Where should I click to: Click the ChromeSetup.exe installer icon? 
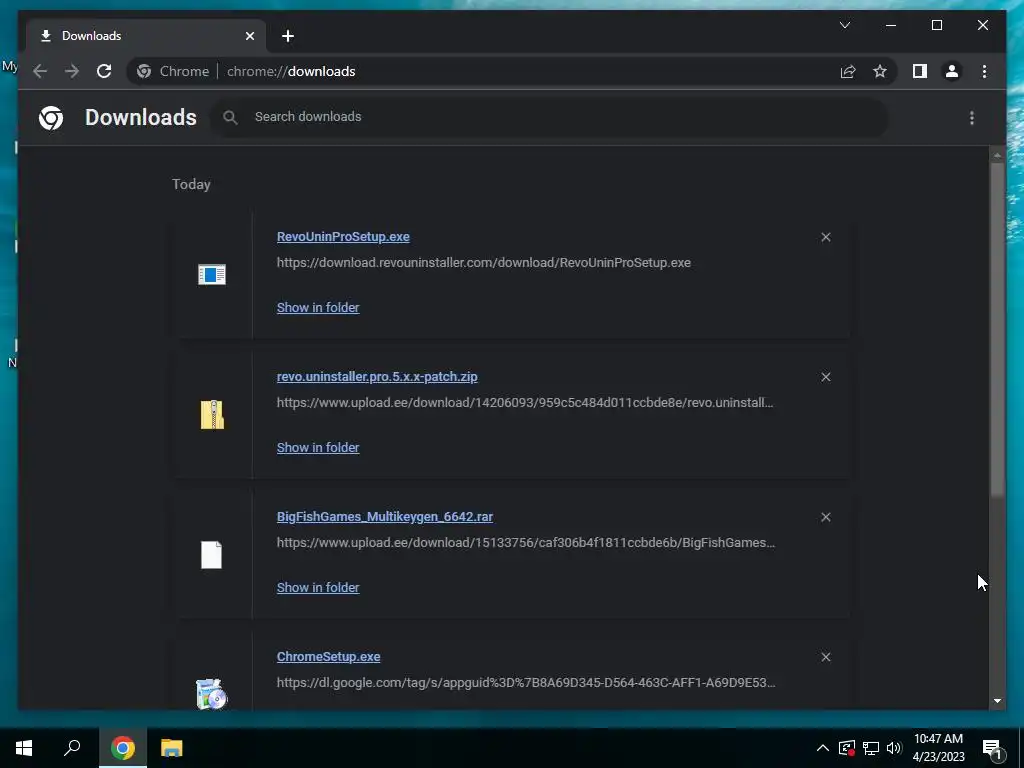point(212,694)
